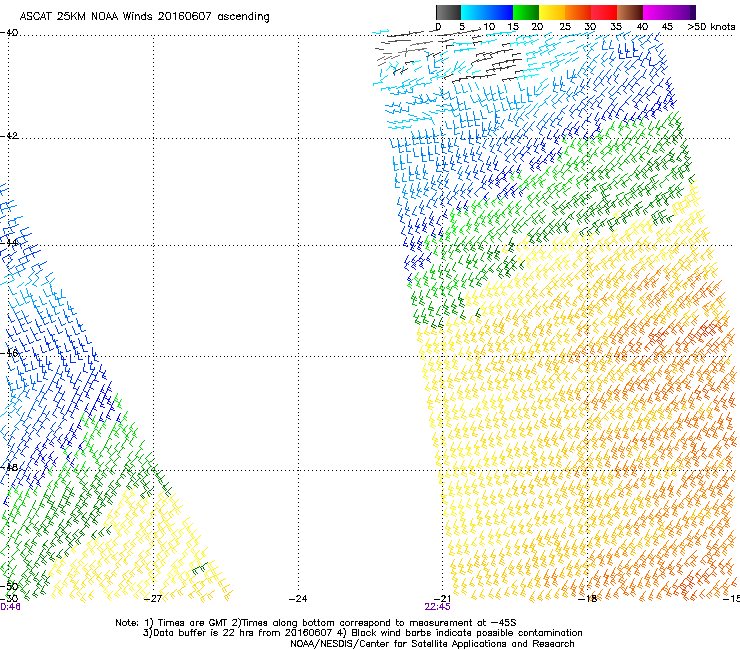
Task: Click the cyan-blue 5-15 knots legend segment
Action: 487,12
